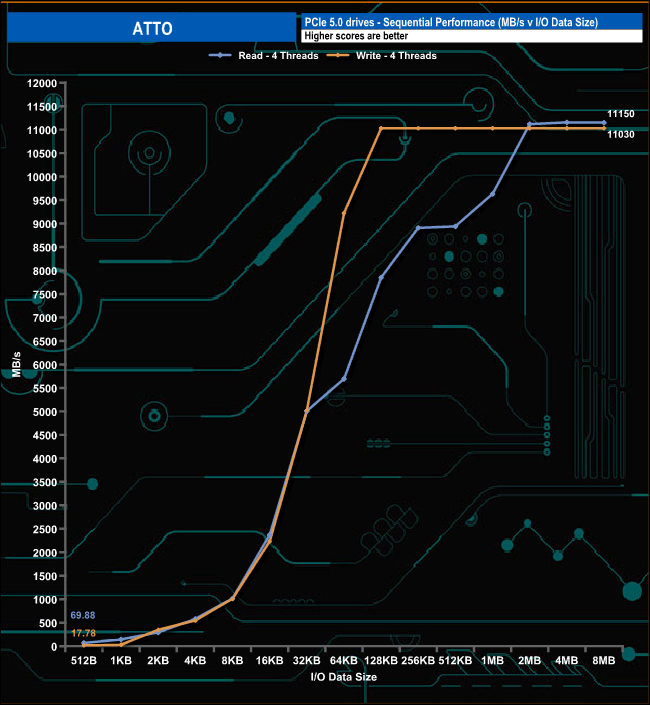
Task: Click the Read line data point at 64KB
Action: pos(344,379)
